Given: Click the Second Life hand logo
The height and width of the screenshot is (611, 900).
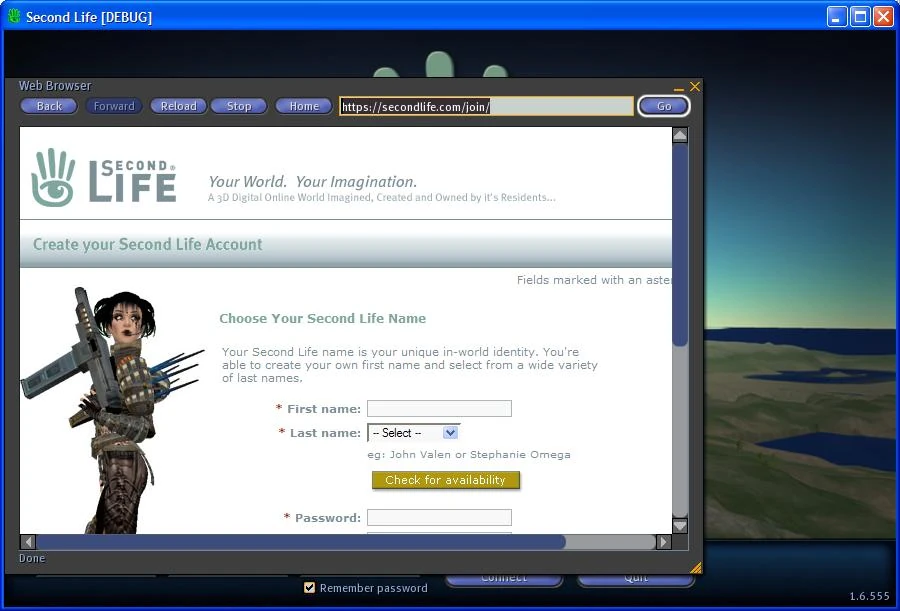Looking at the screenshot, I should coord(53,177).
